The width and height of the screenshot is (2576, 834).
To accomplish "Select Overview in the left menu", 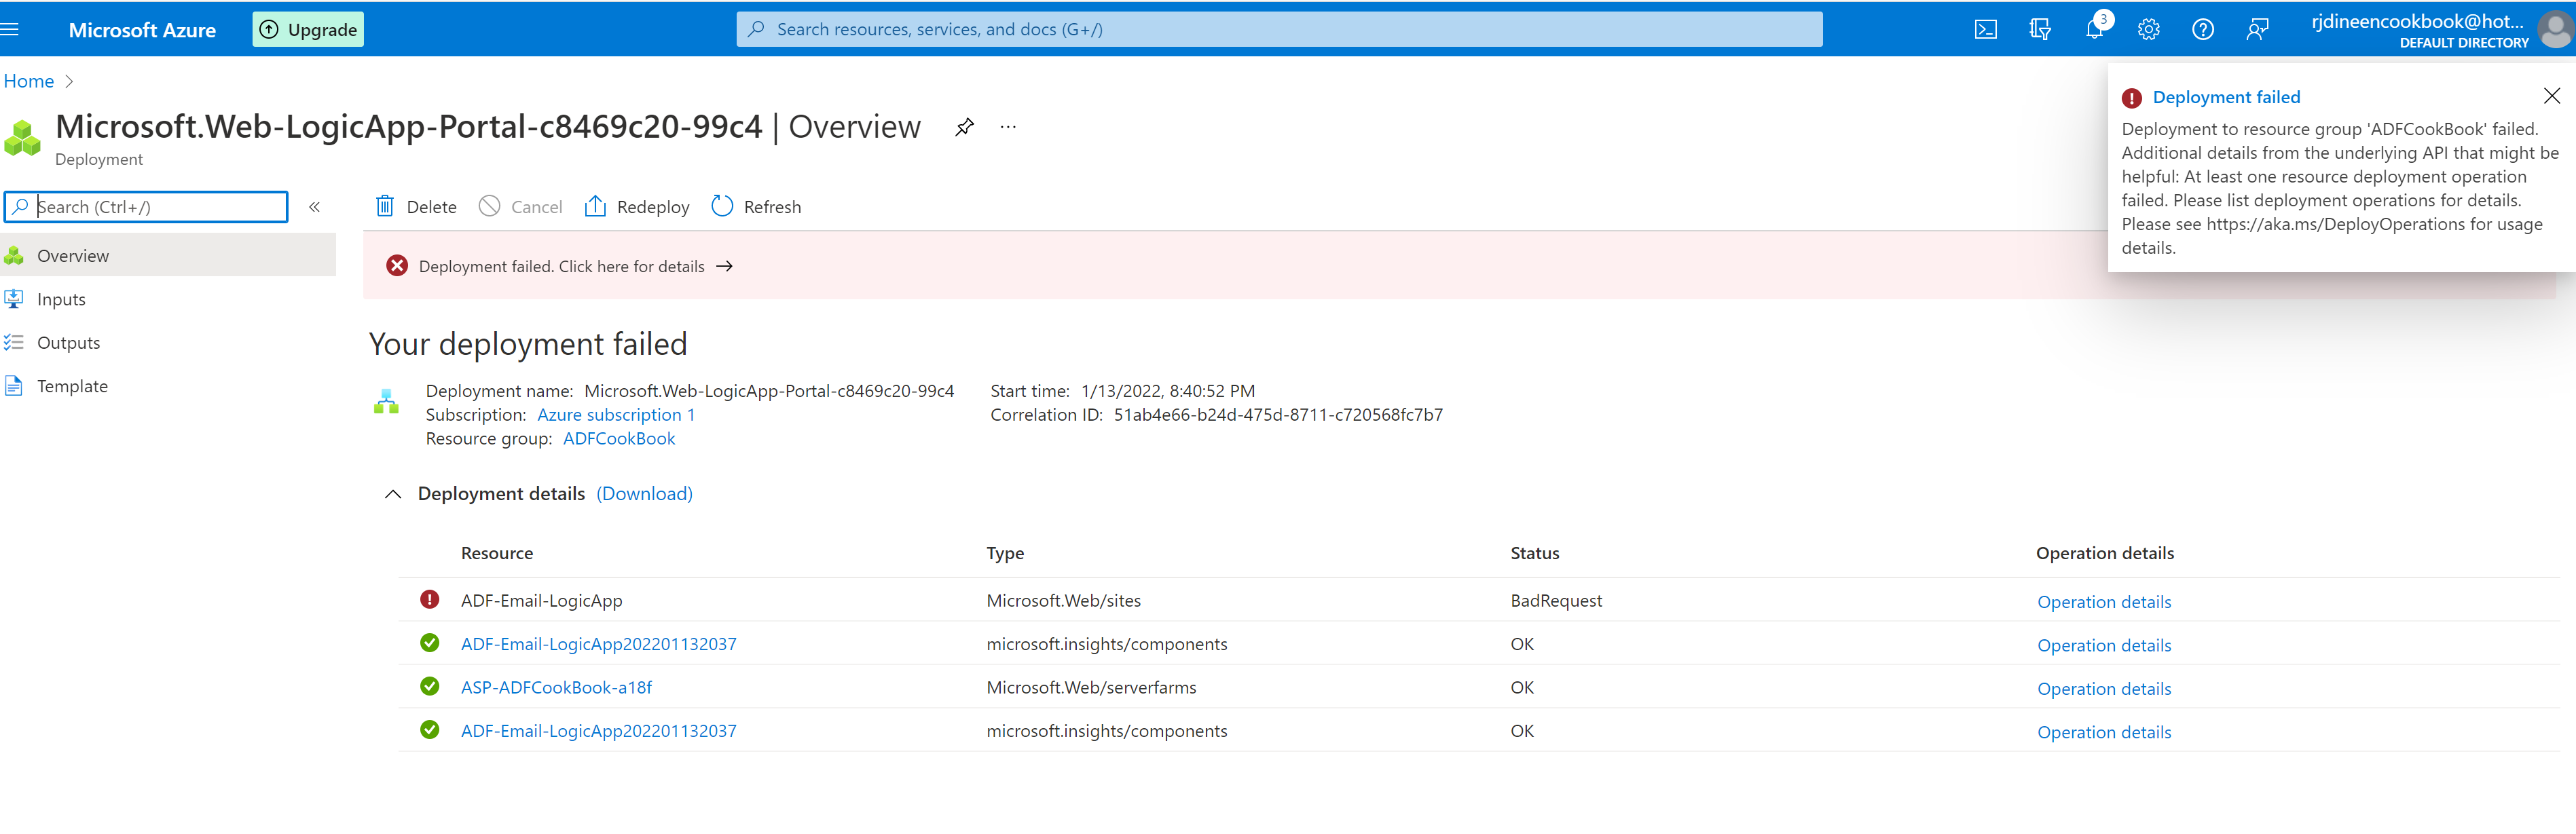I will [168, 256].
